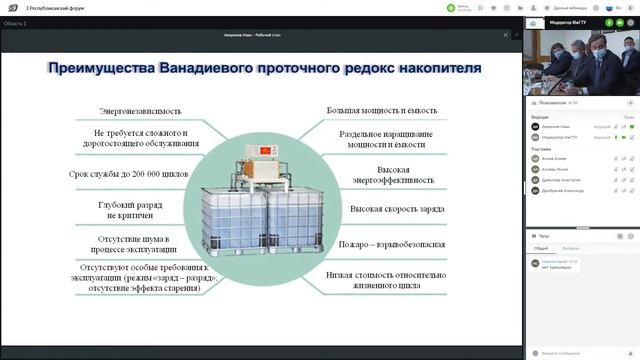Screen dimensions: 640x360
Task: Click the plus icon in users panel header
Action: pos(631,103)
